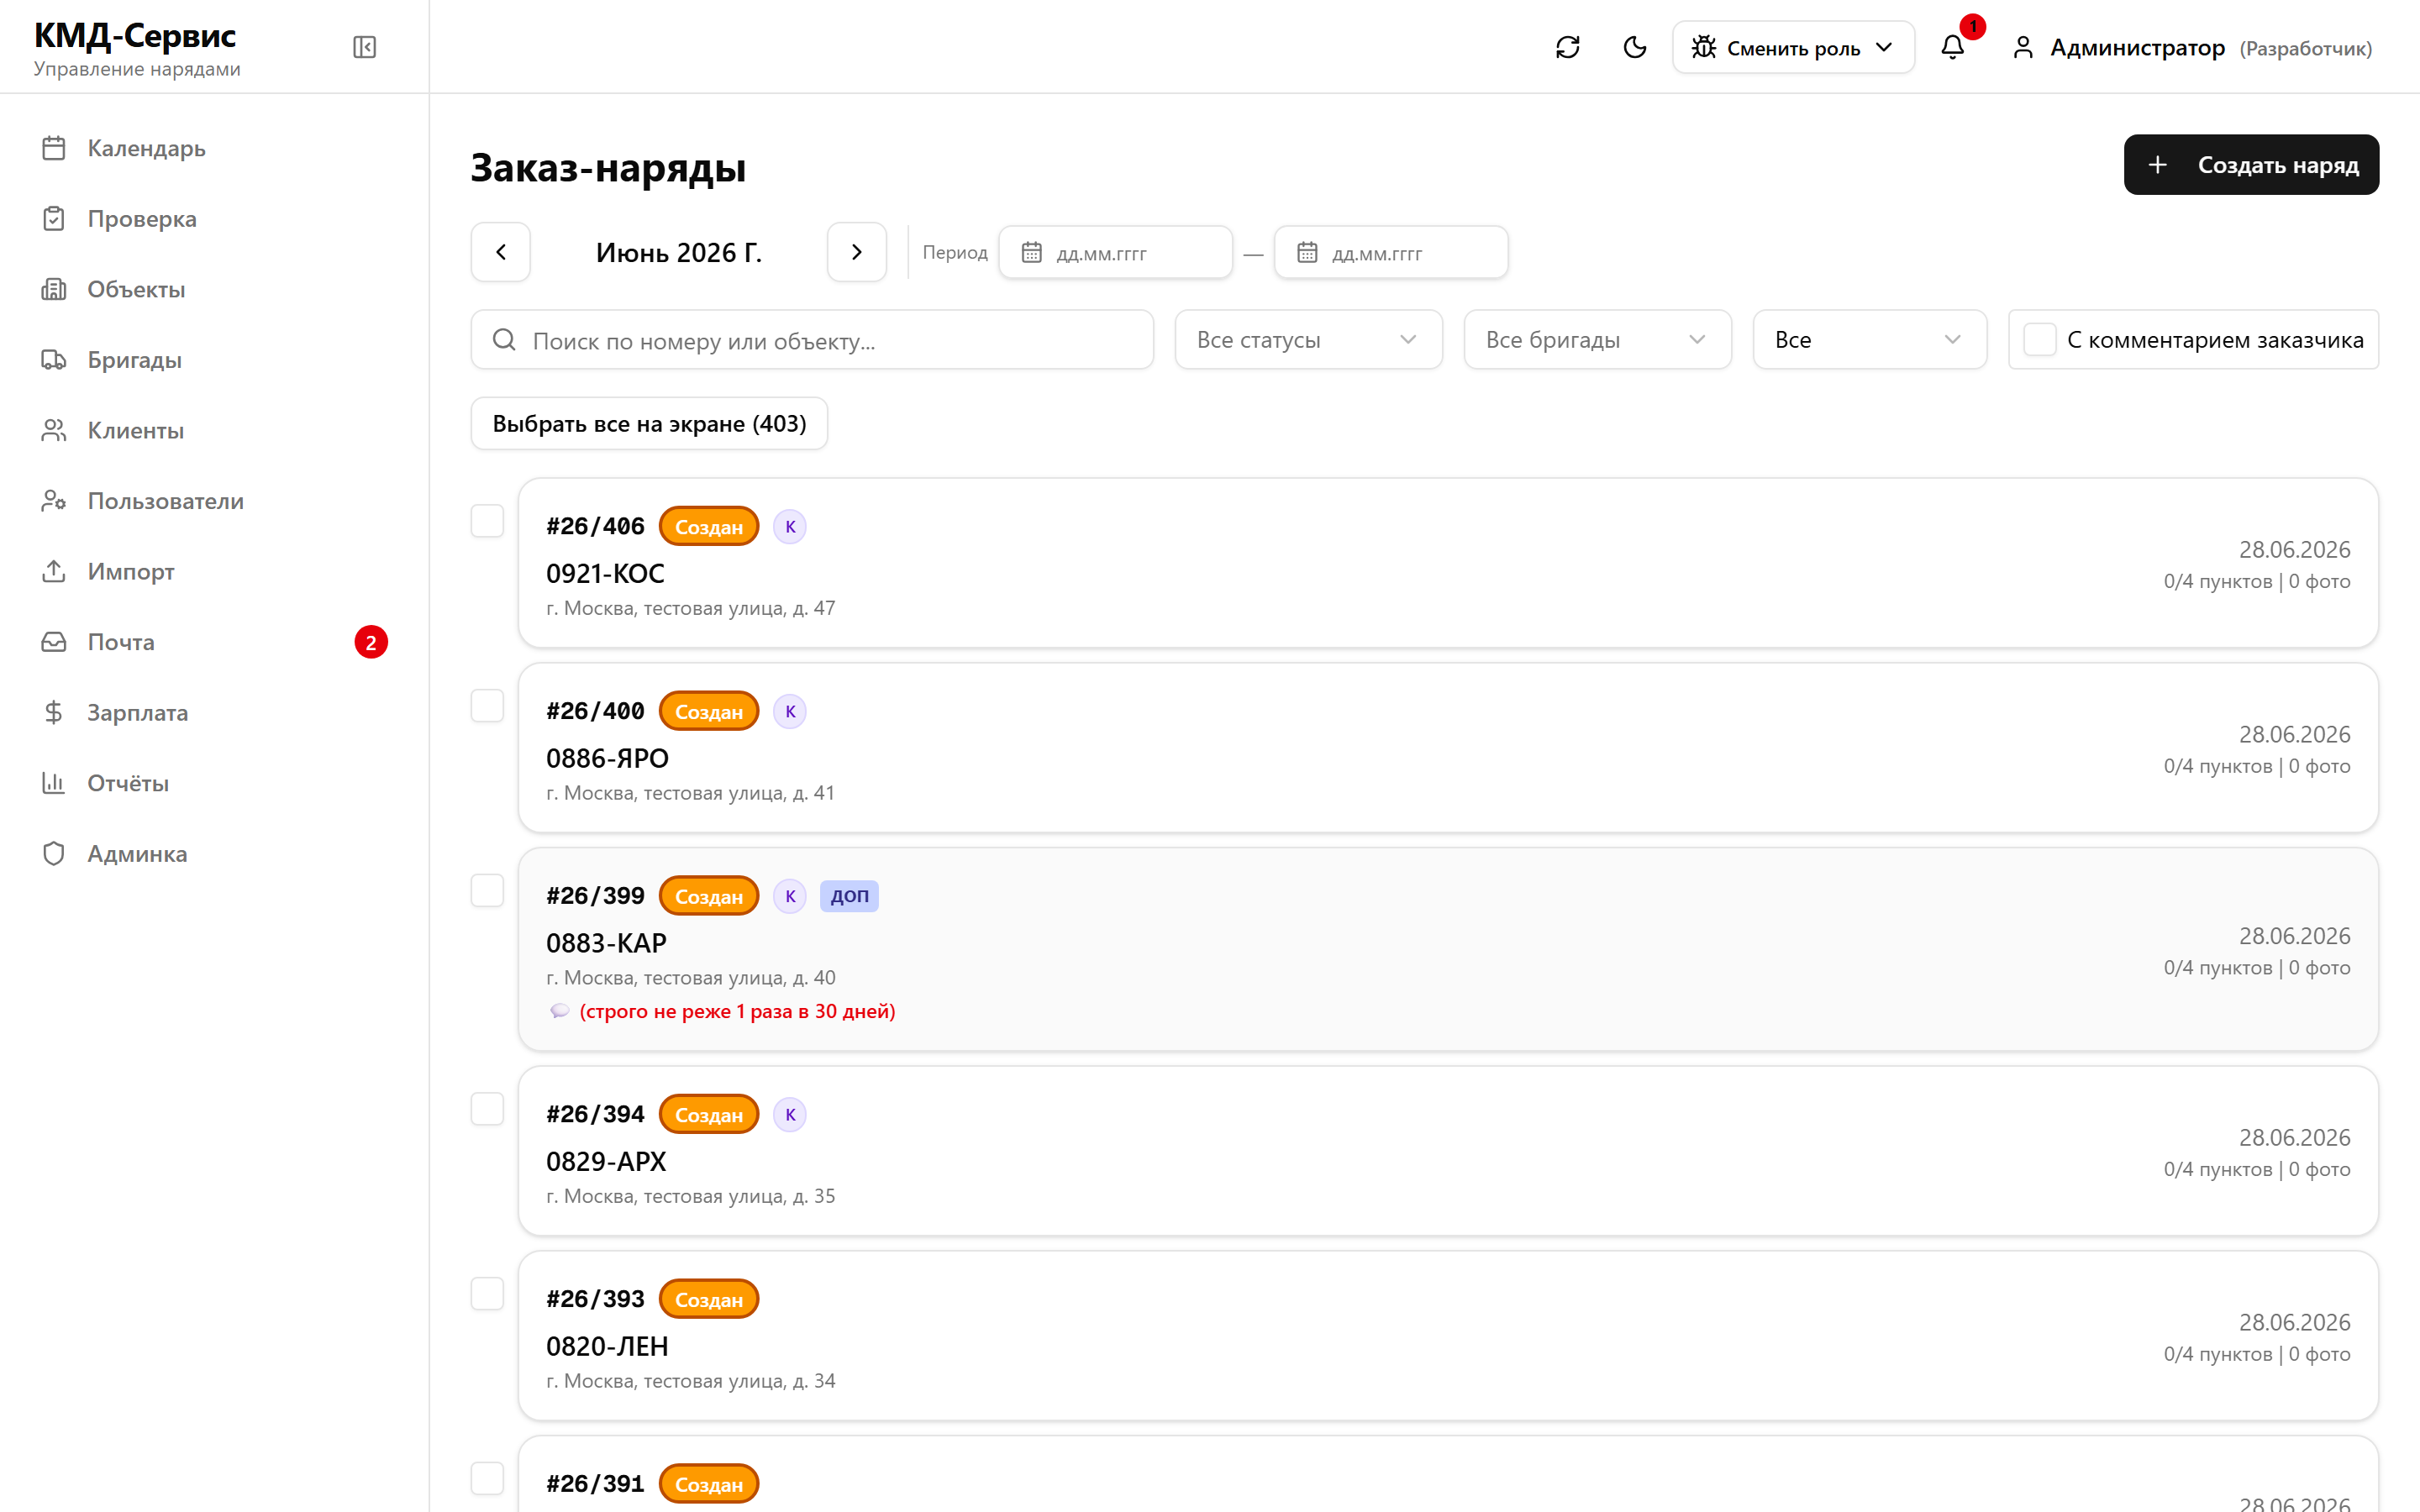Viewport: 2420px width, 1512px height.
Task: Click the period end date field
Action: [1390, 252]
